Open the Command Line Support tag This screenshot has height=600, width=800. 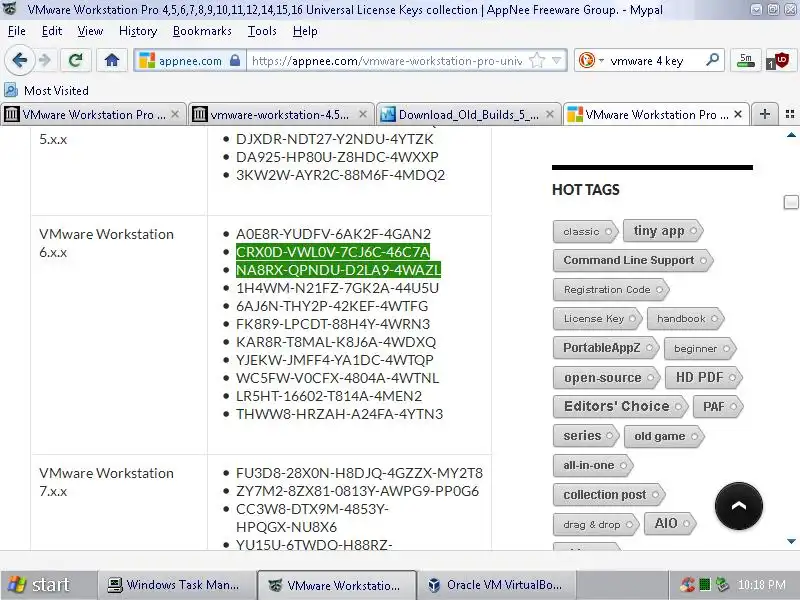(633, 260)
